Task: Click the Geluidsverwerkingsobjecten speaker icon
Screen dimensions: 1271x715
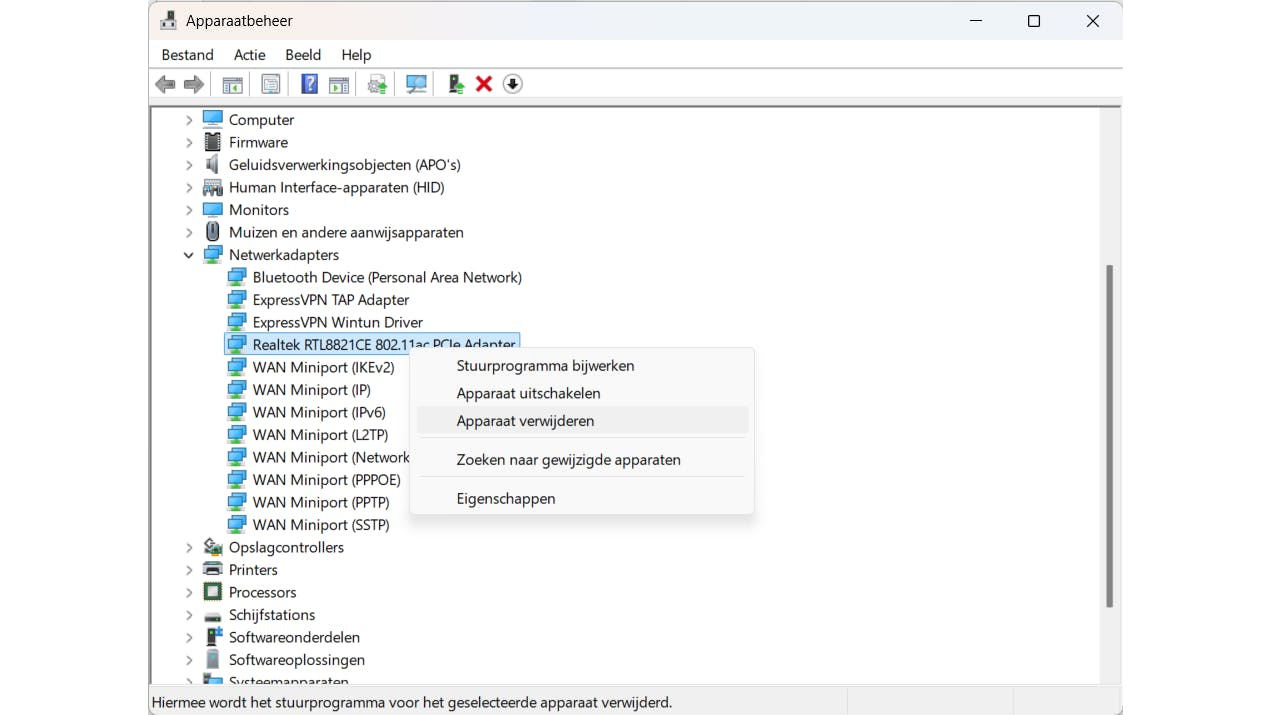Action: 212,164
